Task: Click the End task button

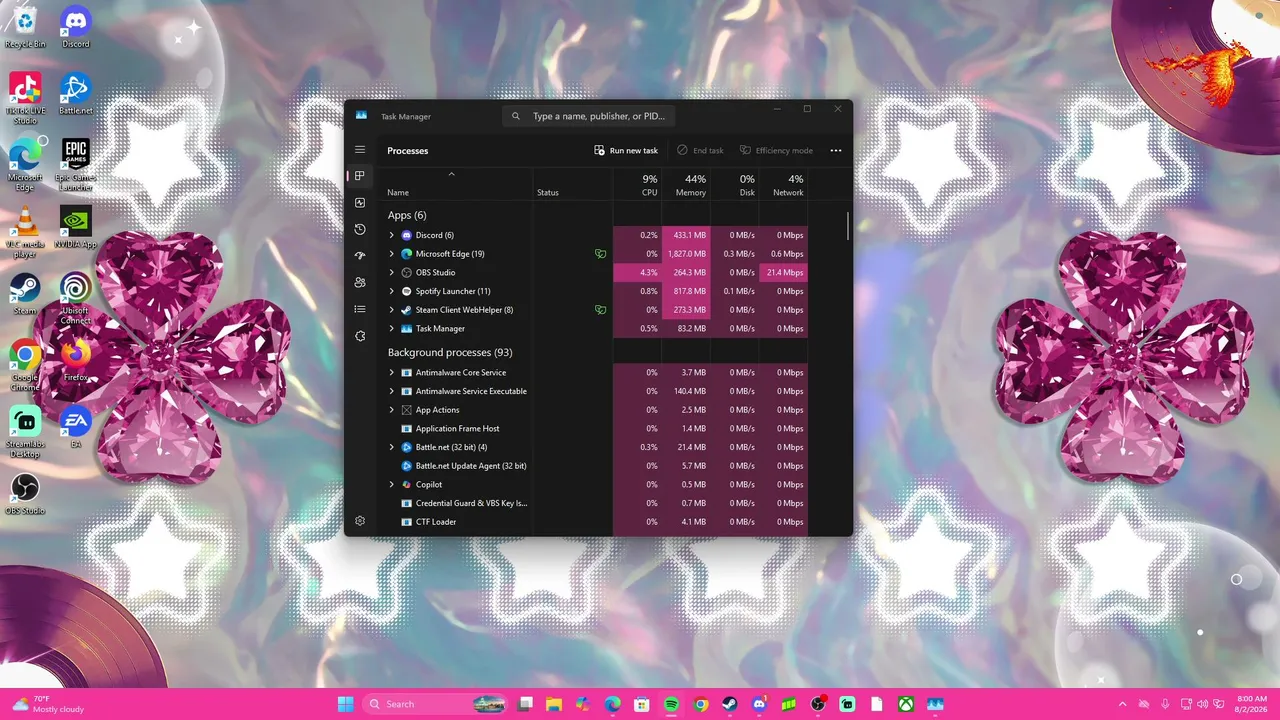Action: [700, 151]
